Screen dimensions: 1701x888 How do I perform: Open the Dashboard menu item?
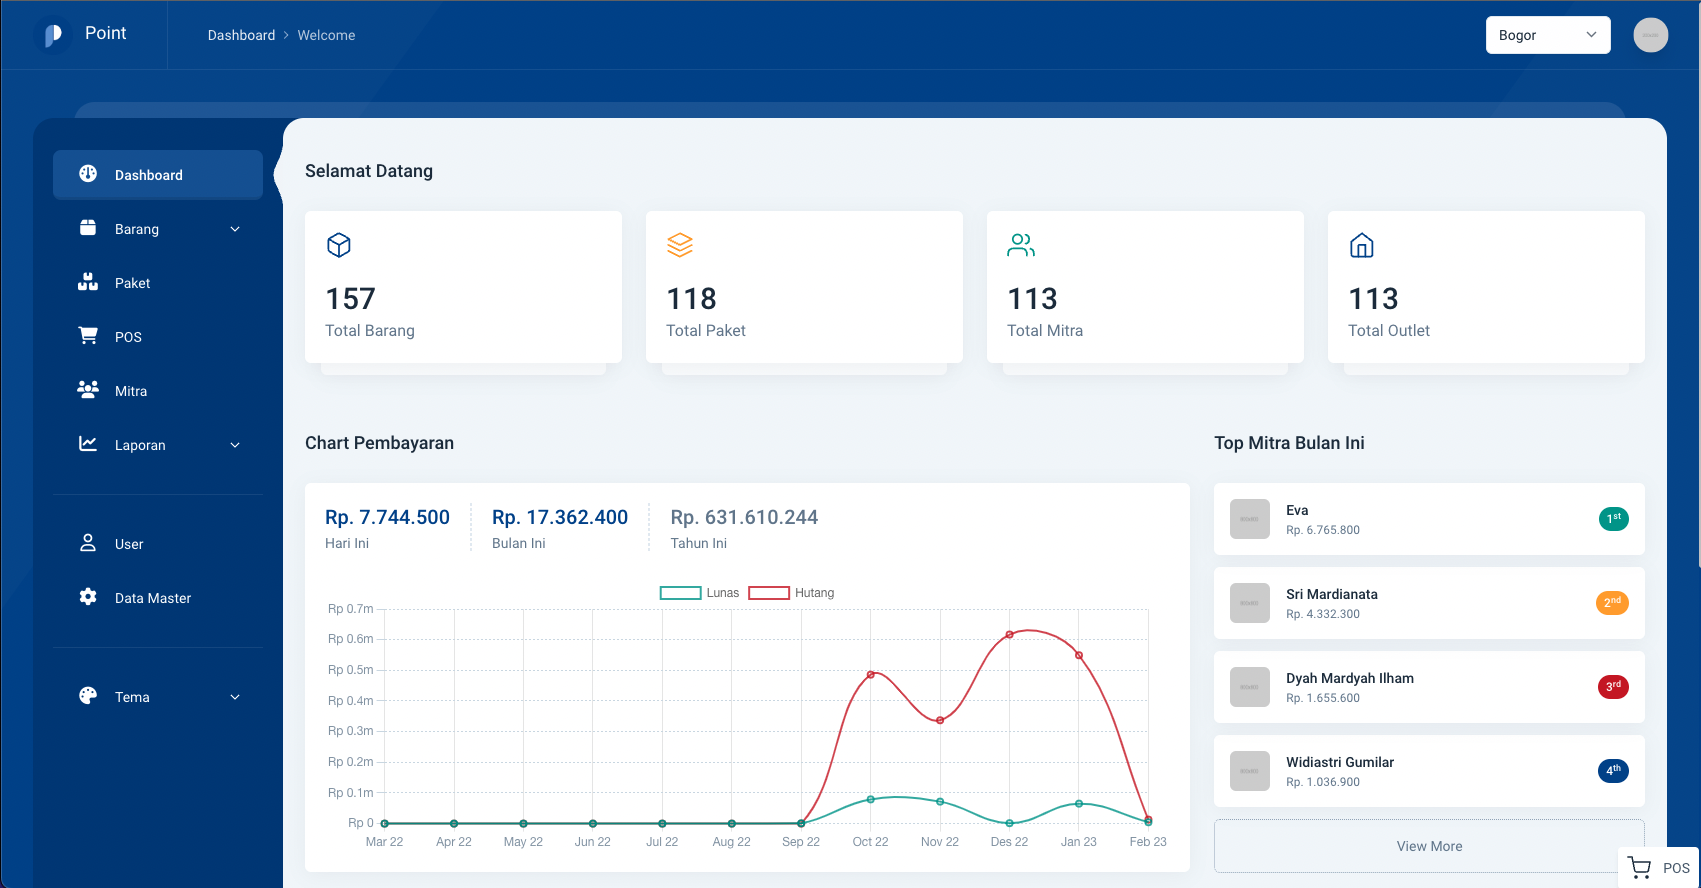pyautogui.click(x=158, y=175)
